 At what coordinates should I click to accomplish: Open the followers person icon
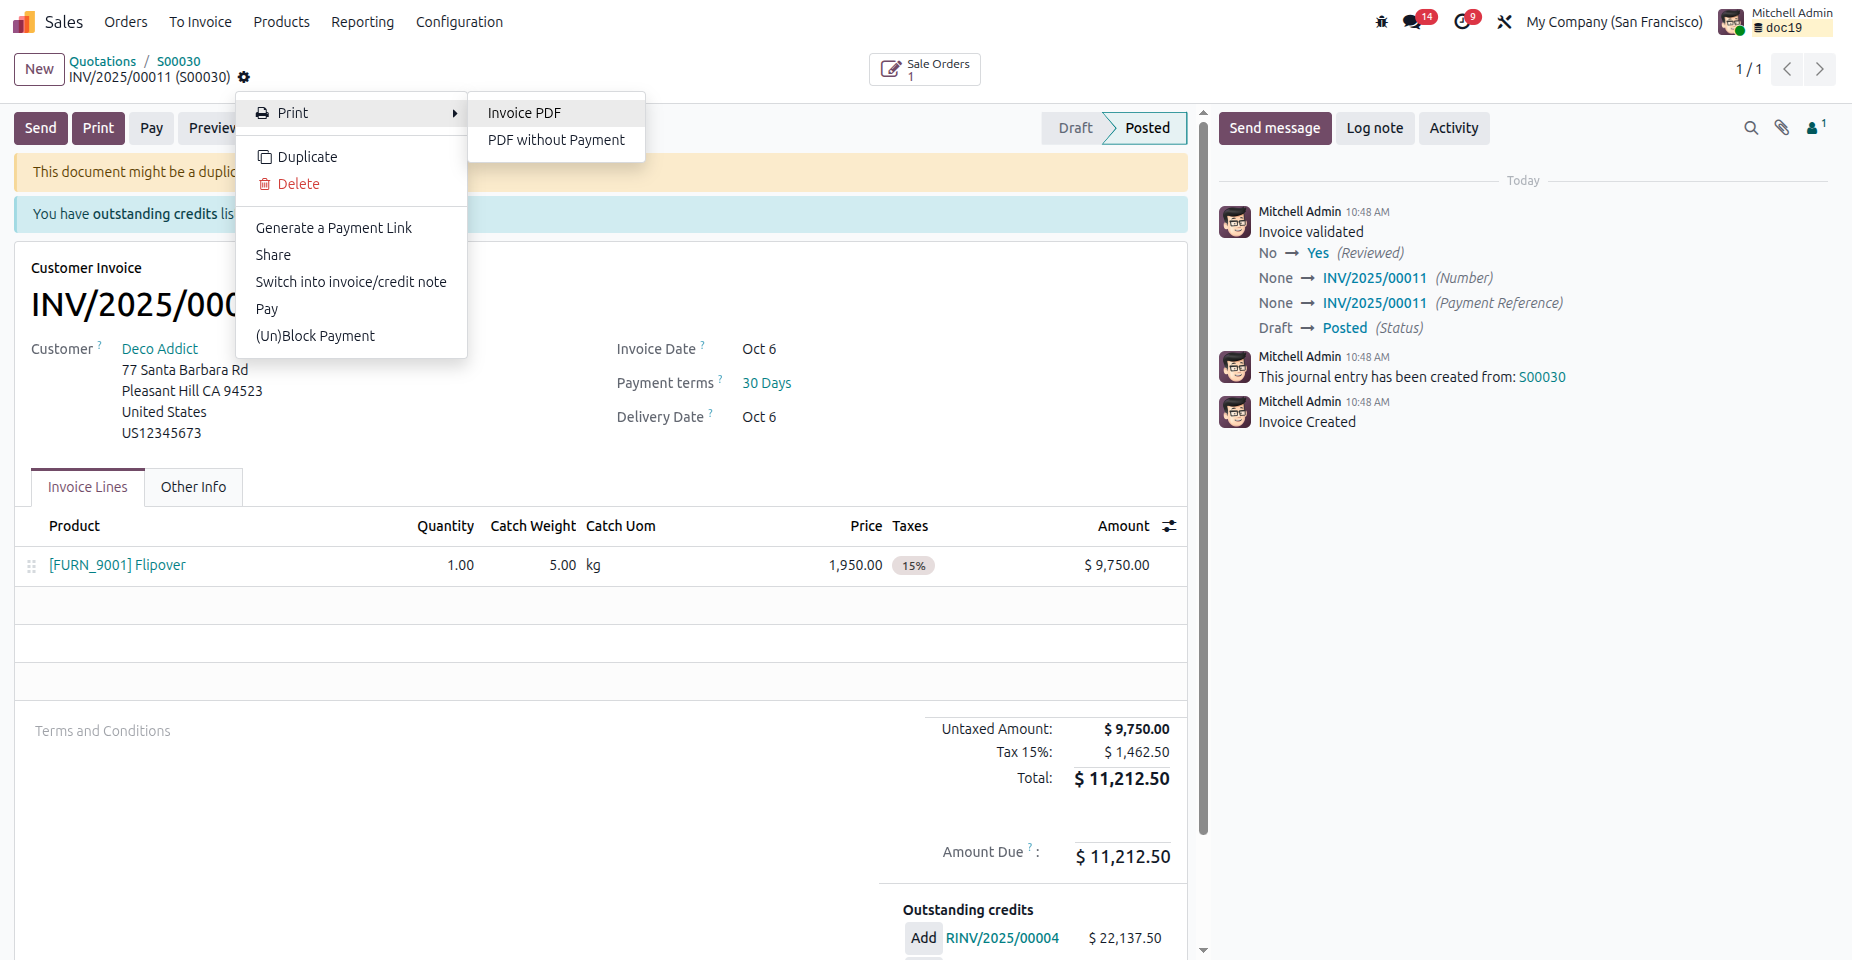point(1812,128)
